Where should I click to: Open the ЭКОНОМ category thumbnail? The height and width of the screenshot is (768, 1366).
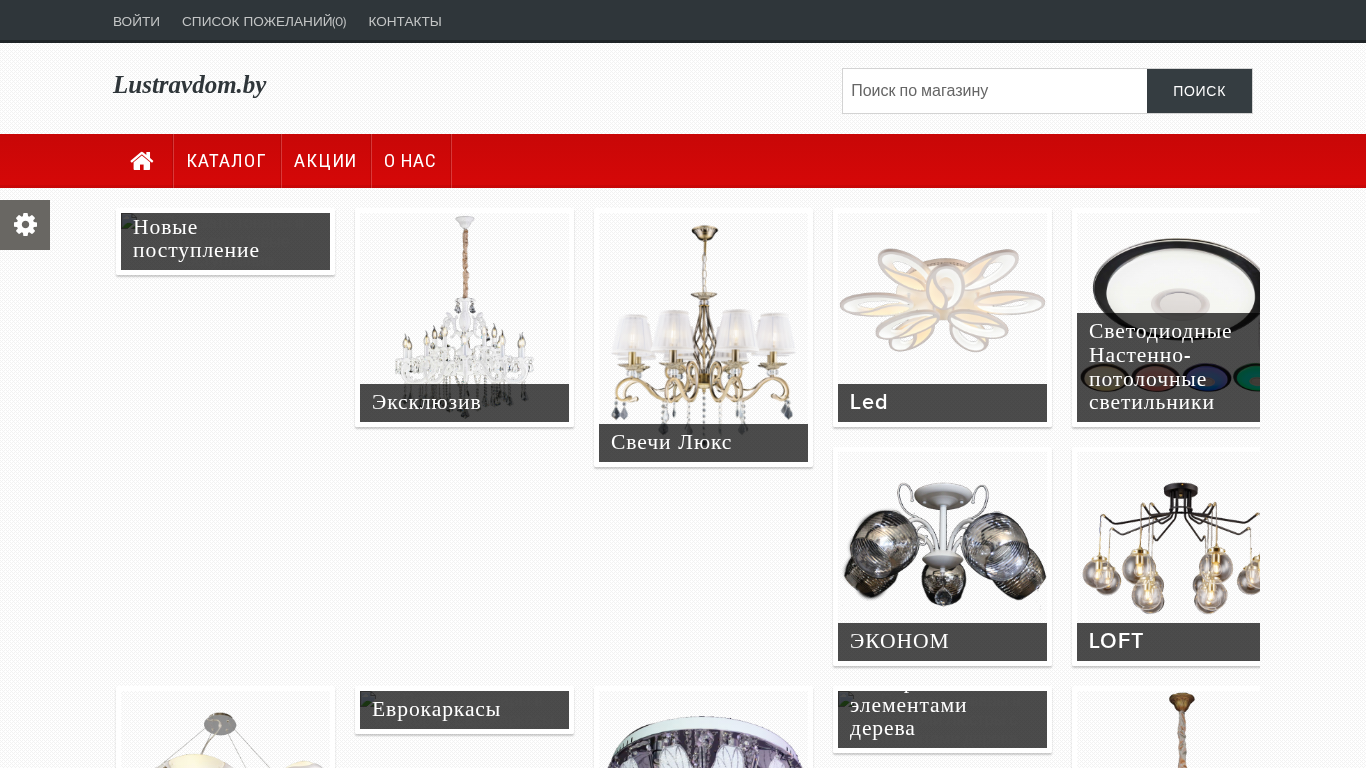click(x=942, y=556)
